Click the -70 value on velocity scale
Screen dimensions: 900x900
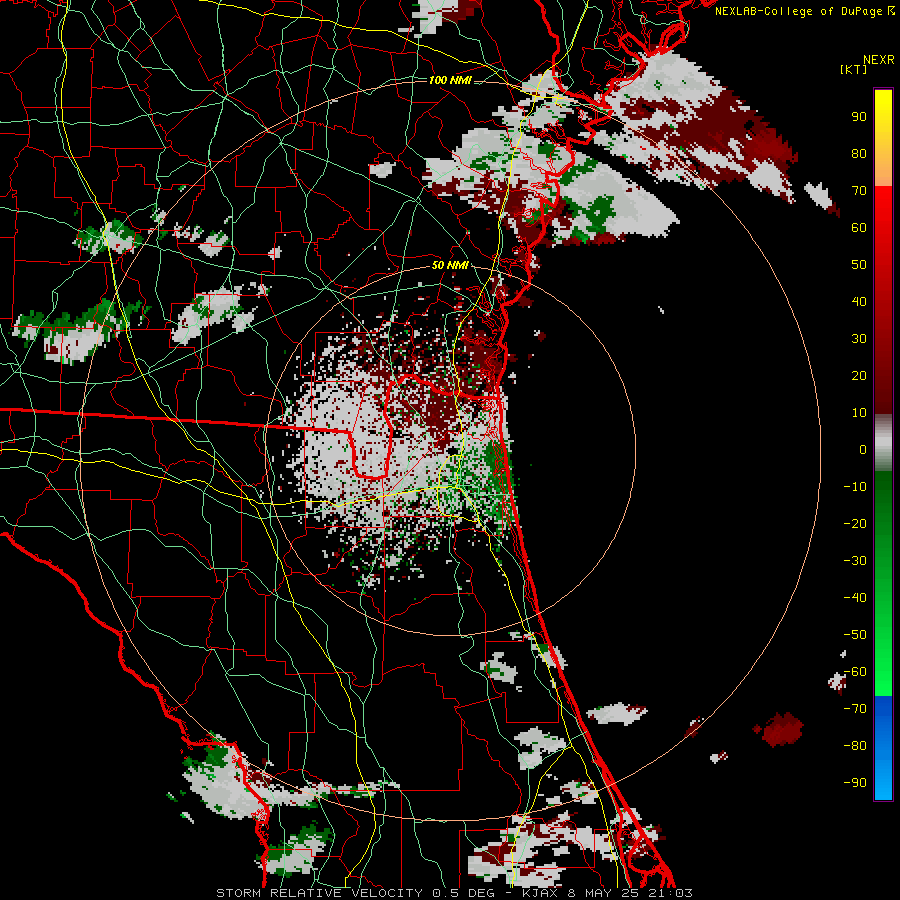click(x=855, y=709)
